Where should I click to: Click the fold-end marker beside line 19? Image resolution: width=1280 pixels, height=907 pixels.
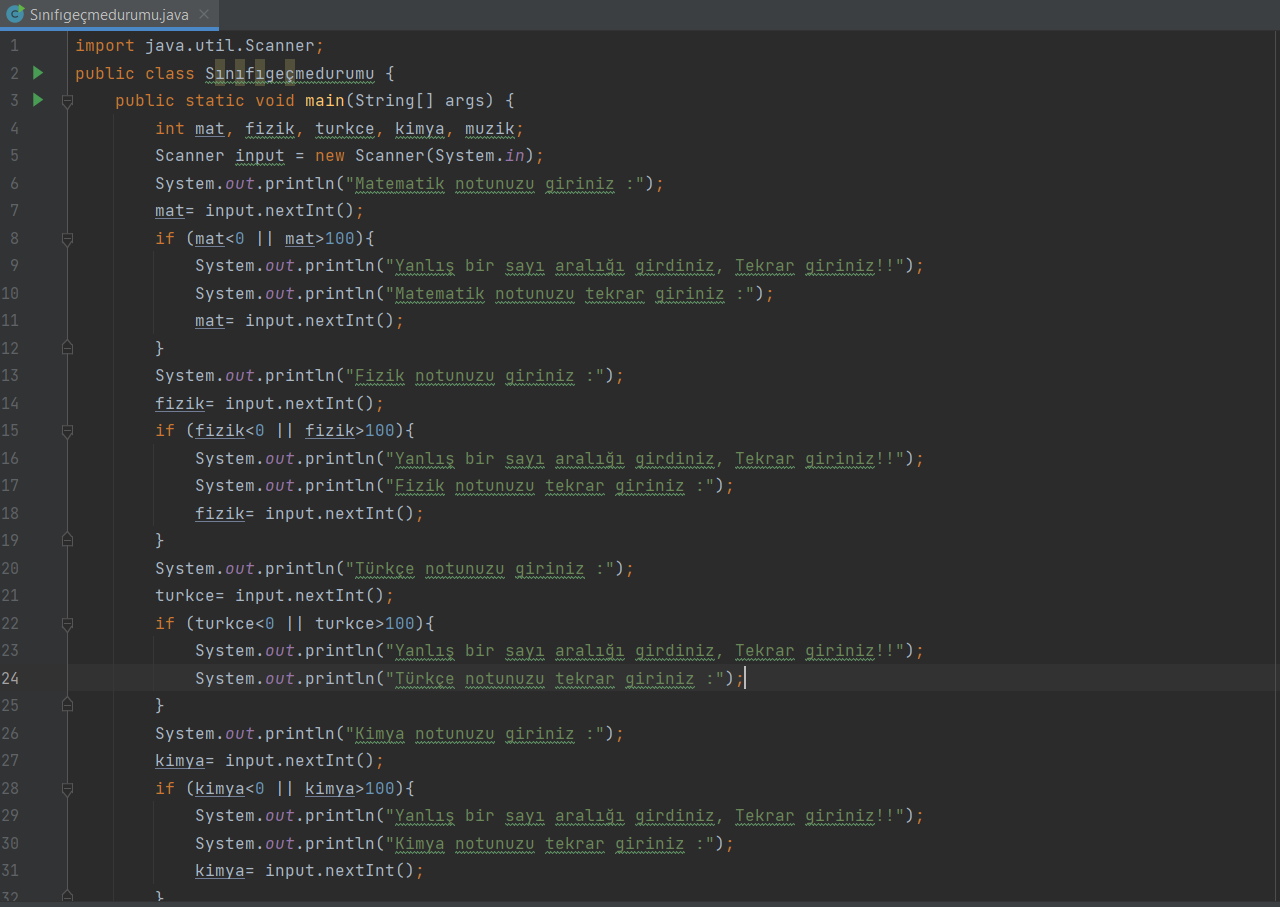tap(67, 540)
